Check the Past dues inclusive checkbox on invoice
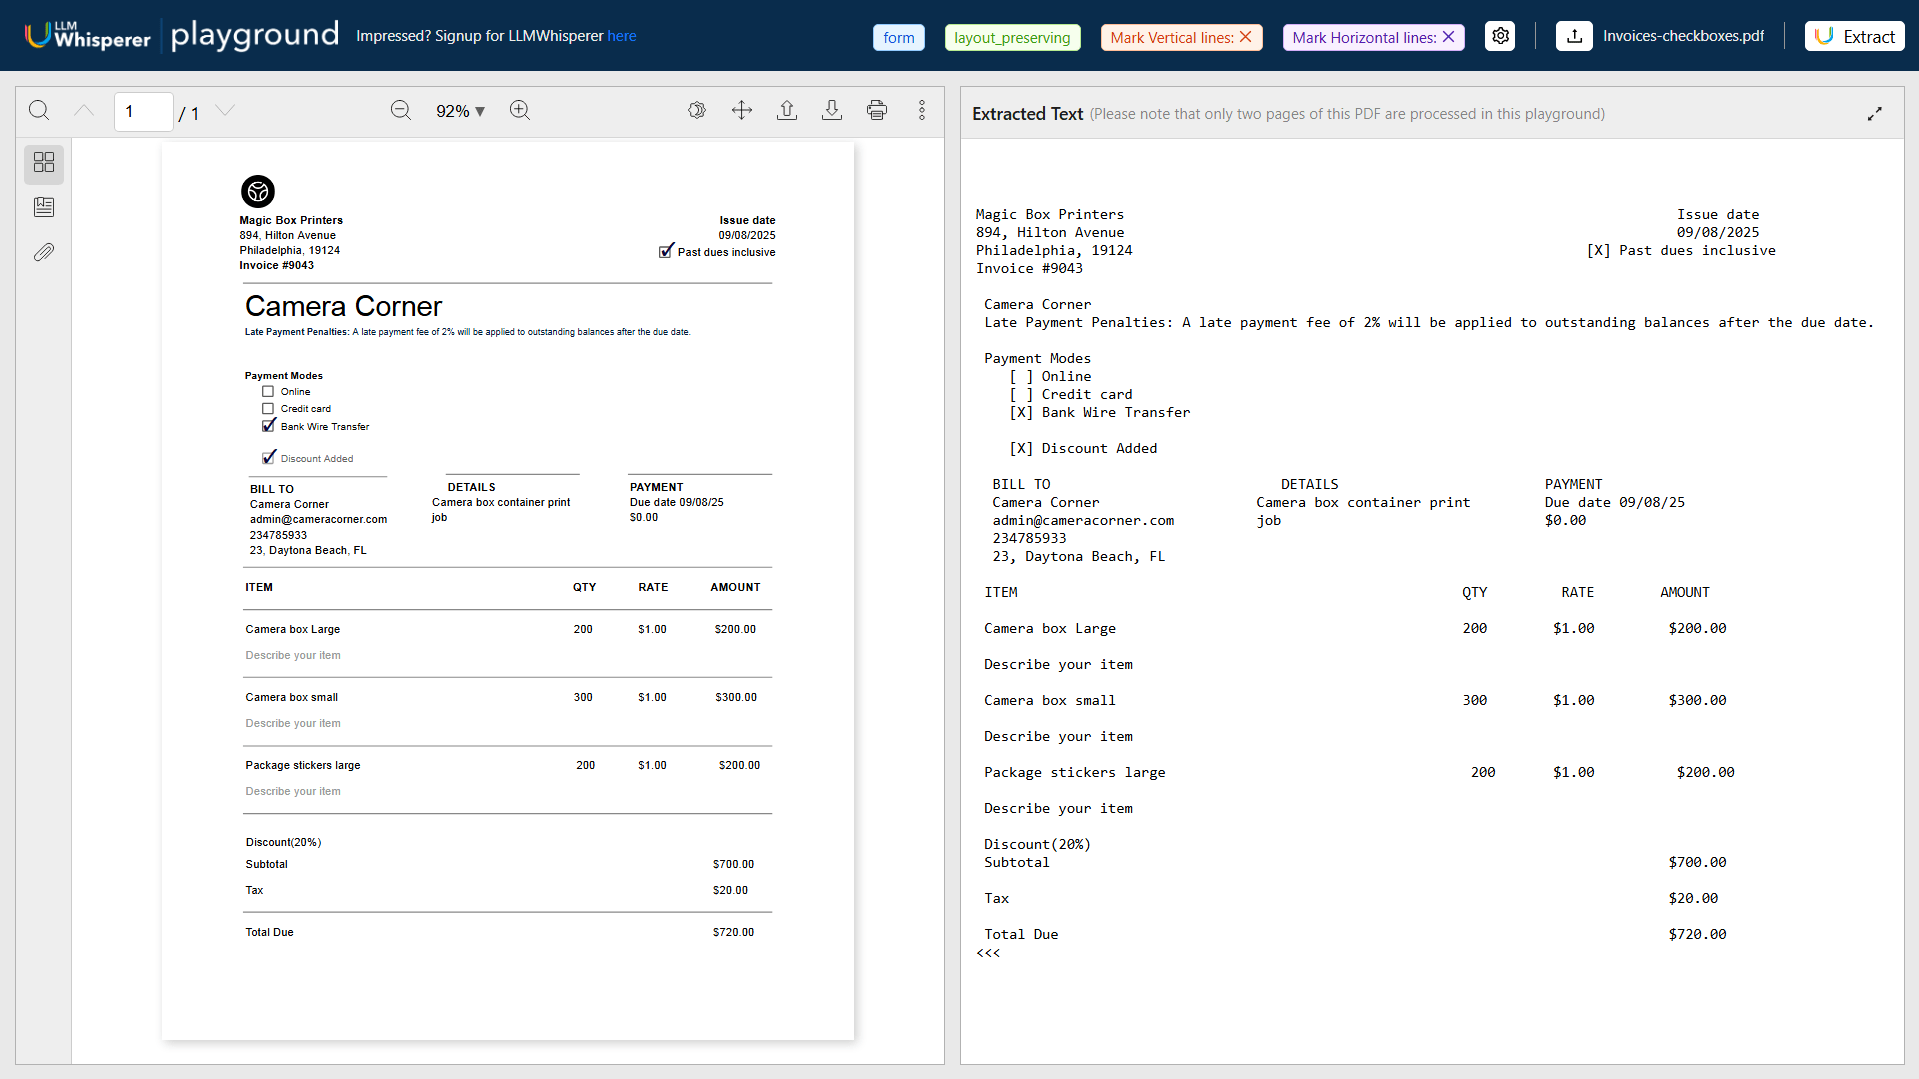Viewport: 1919px width, 1079px height. point(666,251)
